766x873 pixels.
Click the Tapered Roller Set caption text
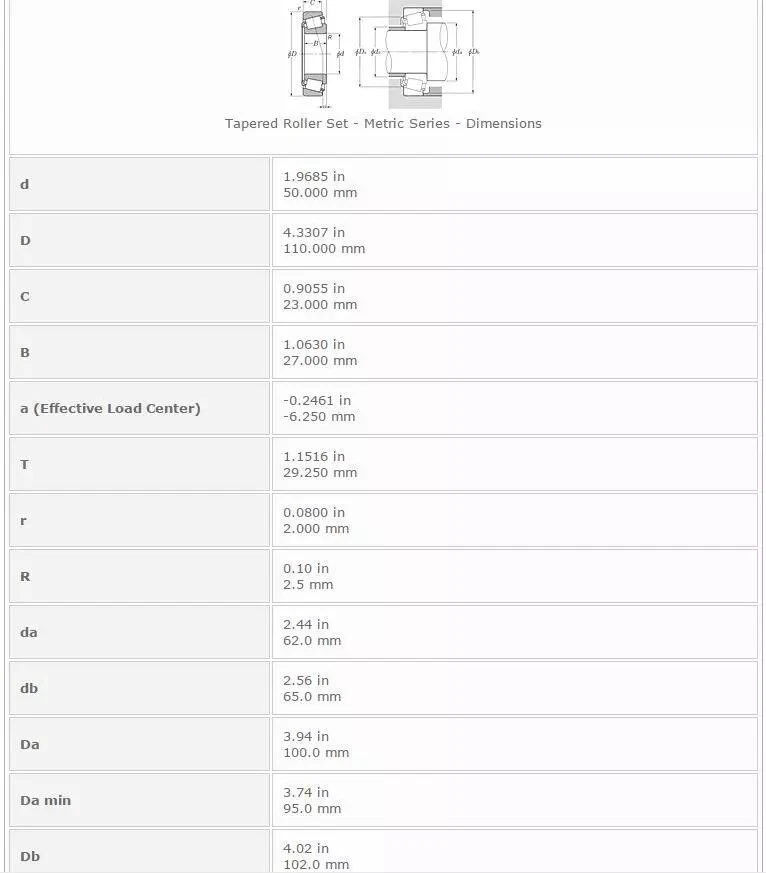coord(383,123)
